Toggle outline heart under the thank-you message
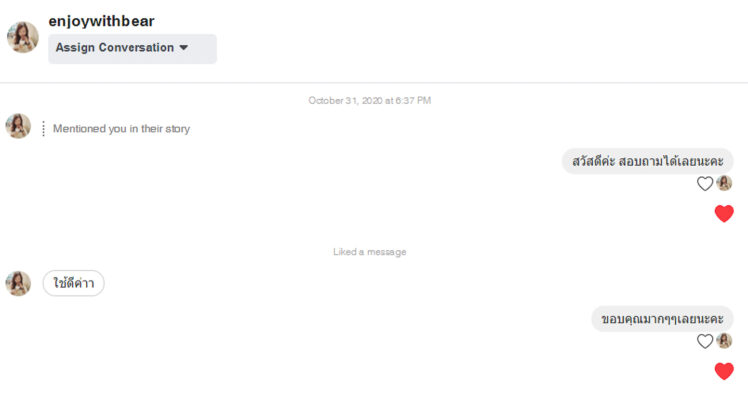Image resolution: width=748 pixels, height=400 pixels. [x=705, y=341]
